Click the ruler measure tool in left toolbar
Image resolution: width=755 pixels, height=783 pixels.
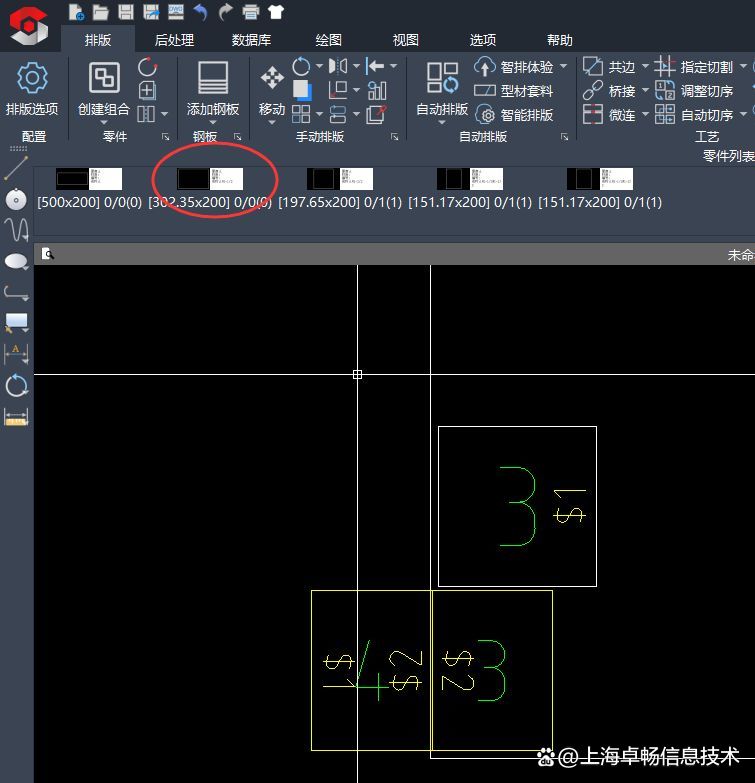click(x=16, y=417)
